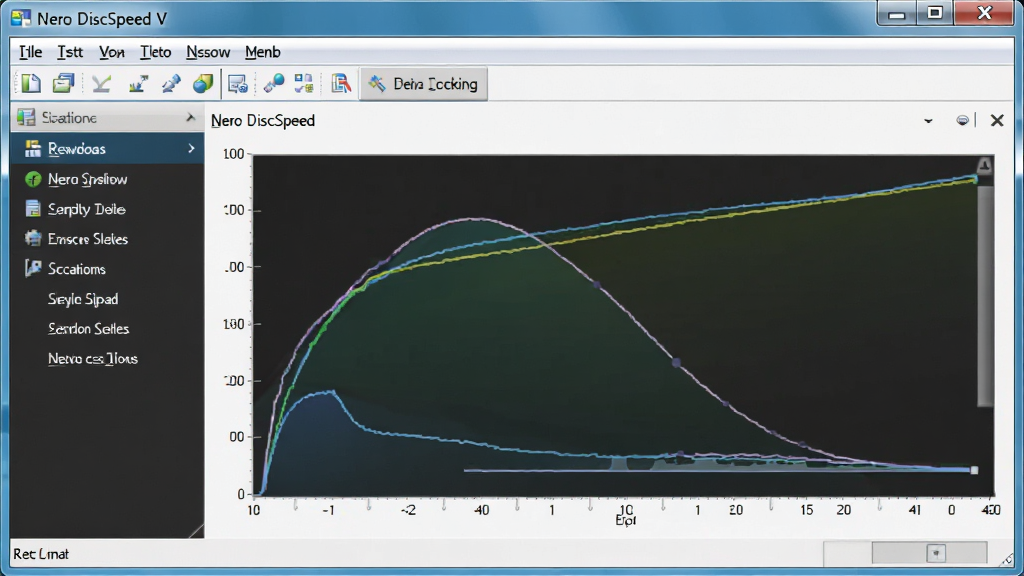Open the Menb menu
1024x576 pixels.
pos(263,52)
